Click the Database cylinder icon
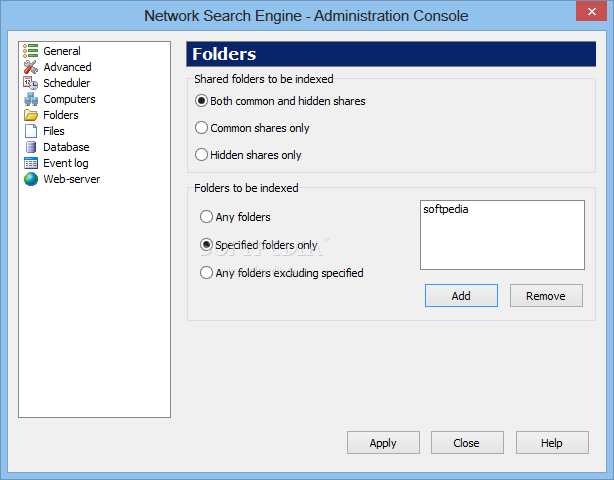614x480 pixels. [x=31, y=147]
